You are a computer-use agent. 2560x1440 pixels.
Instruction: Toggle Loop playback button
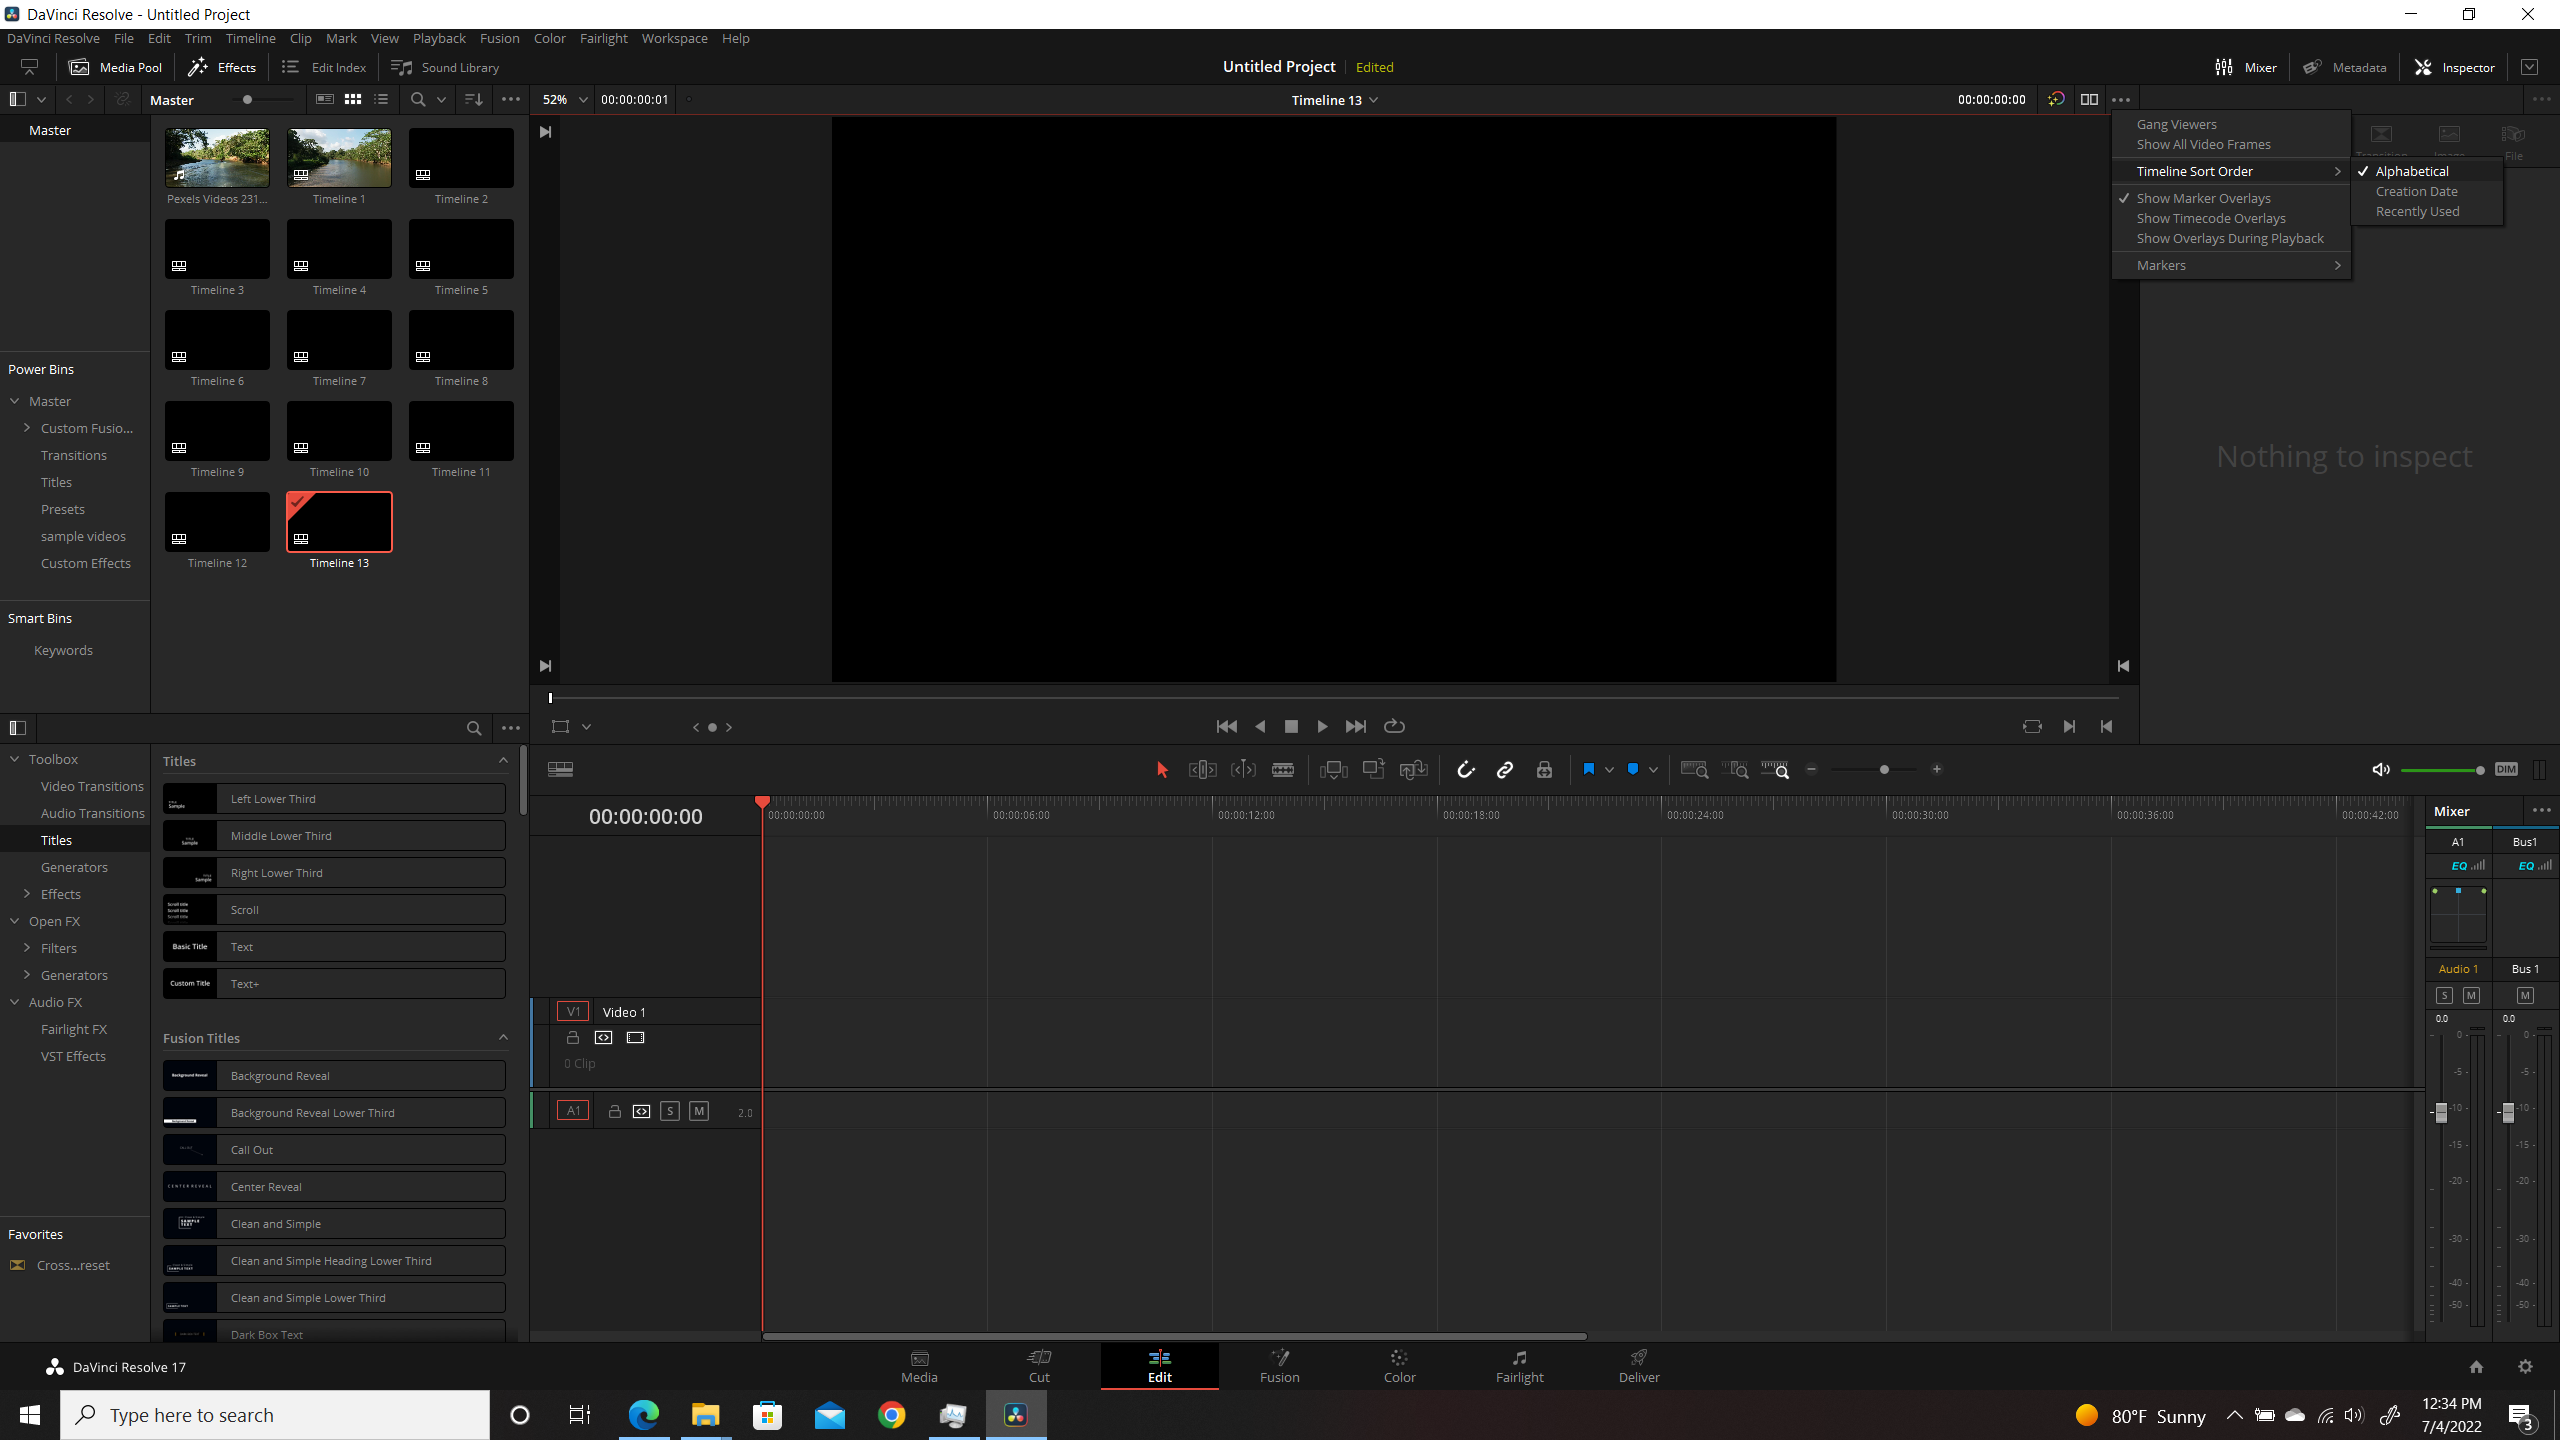[x=1394, y=726]
